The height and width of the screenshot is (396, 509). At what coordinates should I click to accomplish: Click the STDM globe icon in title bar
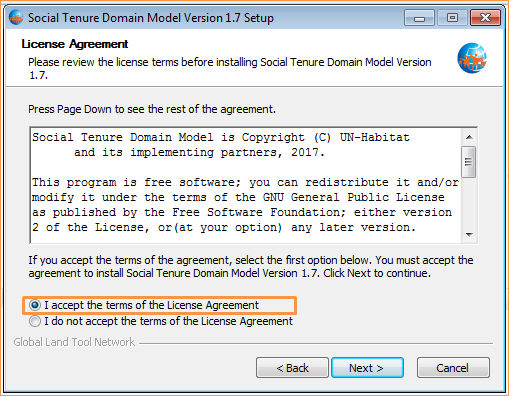point(16,17)
